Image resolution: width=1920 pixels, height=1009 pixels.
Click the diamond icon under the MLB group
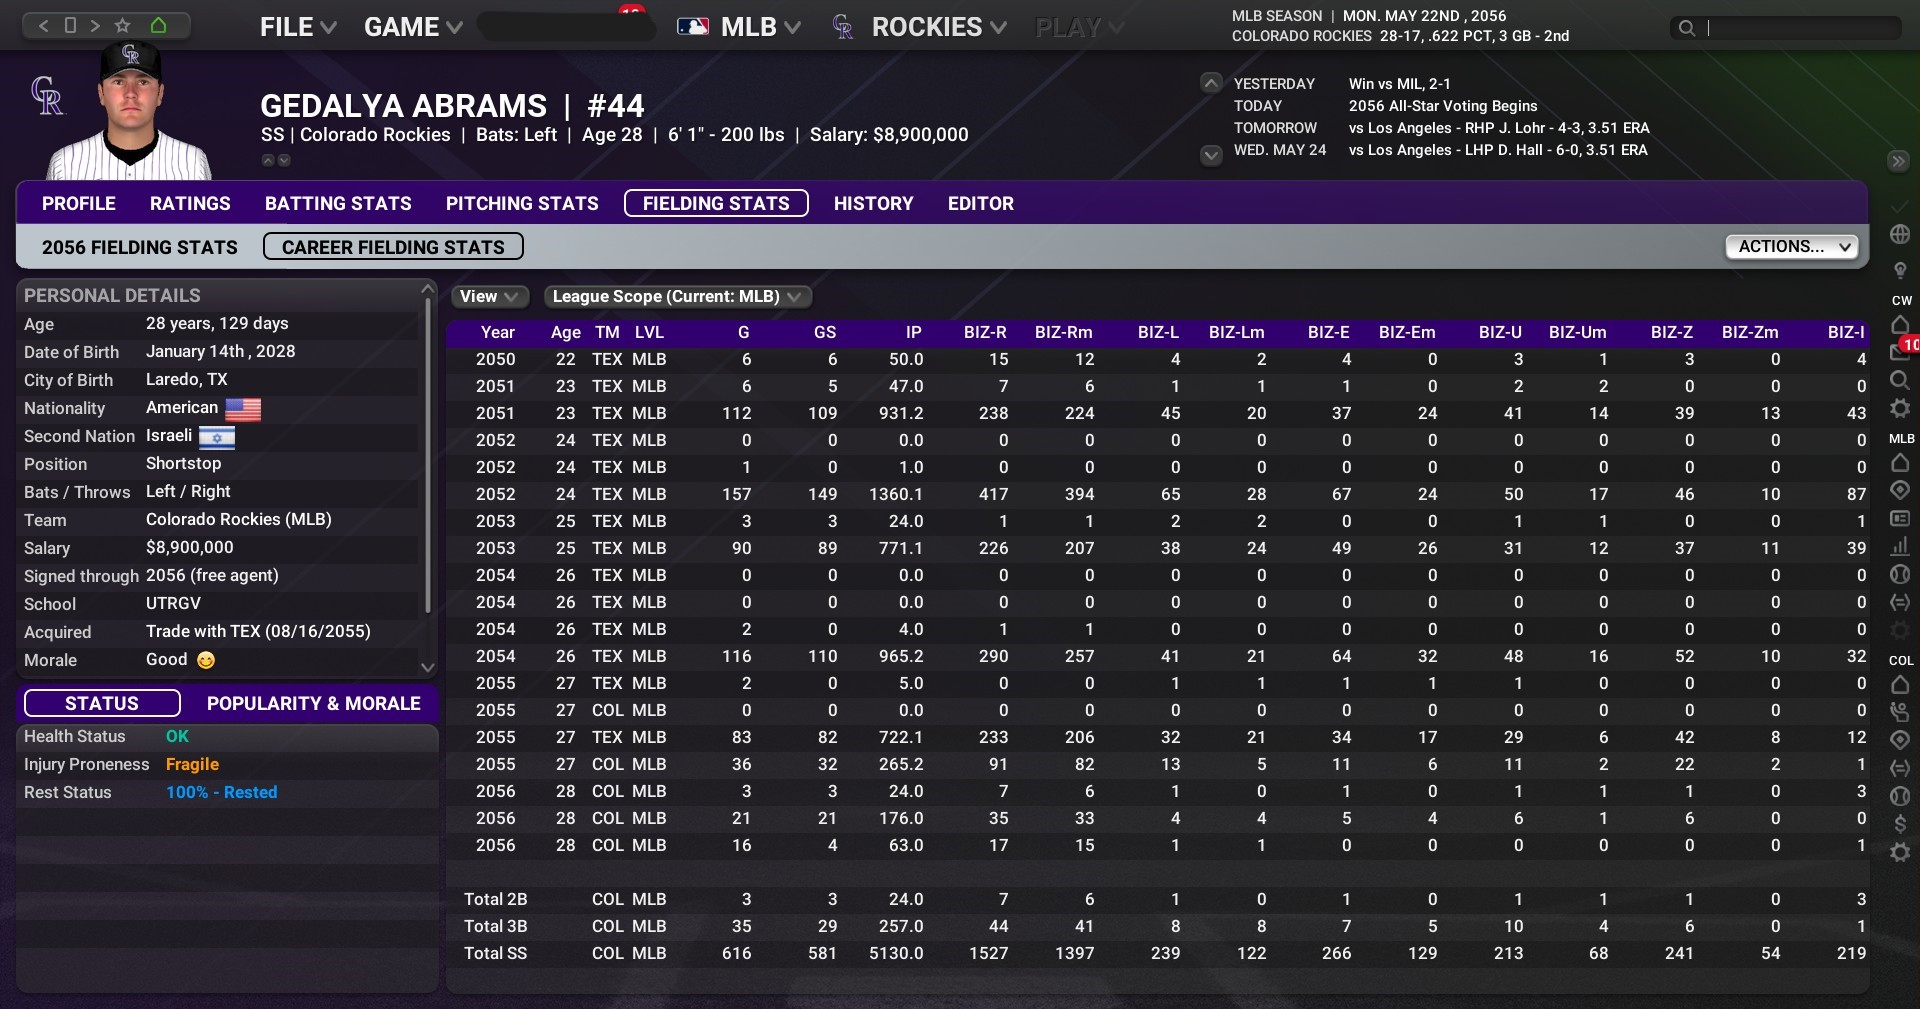point(1900,490)
